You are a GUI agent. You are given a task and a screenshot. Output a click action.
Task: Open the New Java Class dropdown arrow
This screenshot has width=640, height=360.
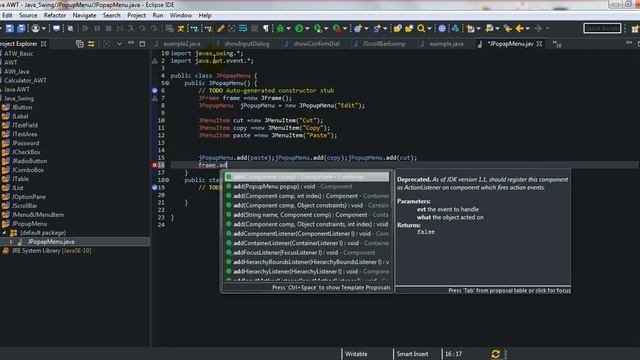point(385,29)
